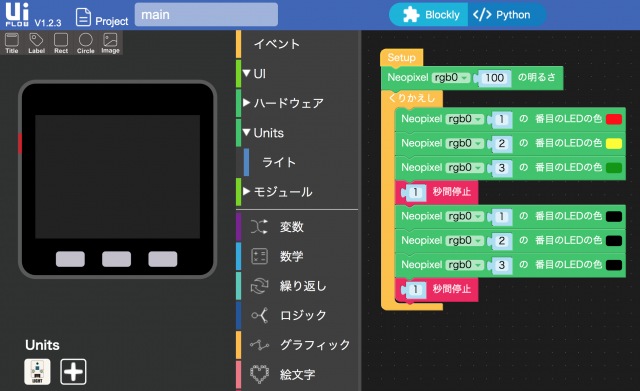Select the Image element tool

click(110, 43)
